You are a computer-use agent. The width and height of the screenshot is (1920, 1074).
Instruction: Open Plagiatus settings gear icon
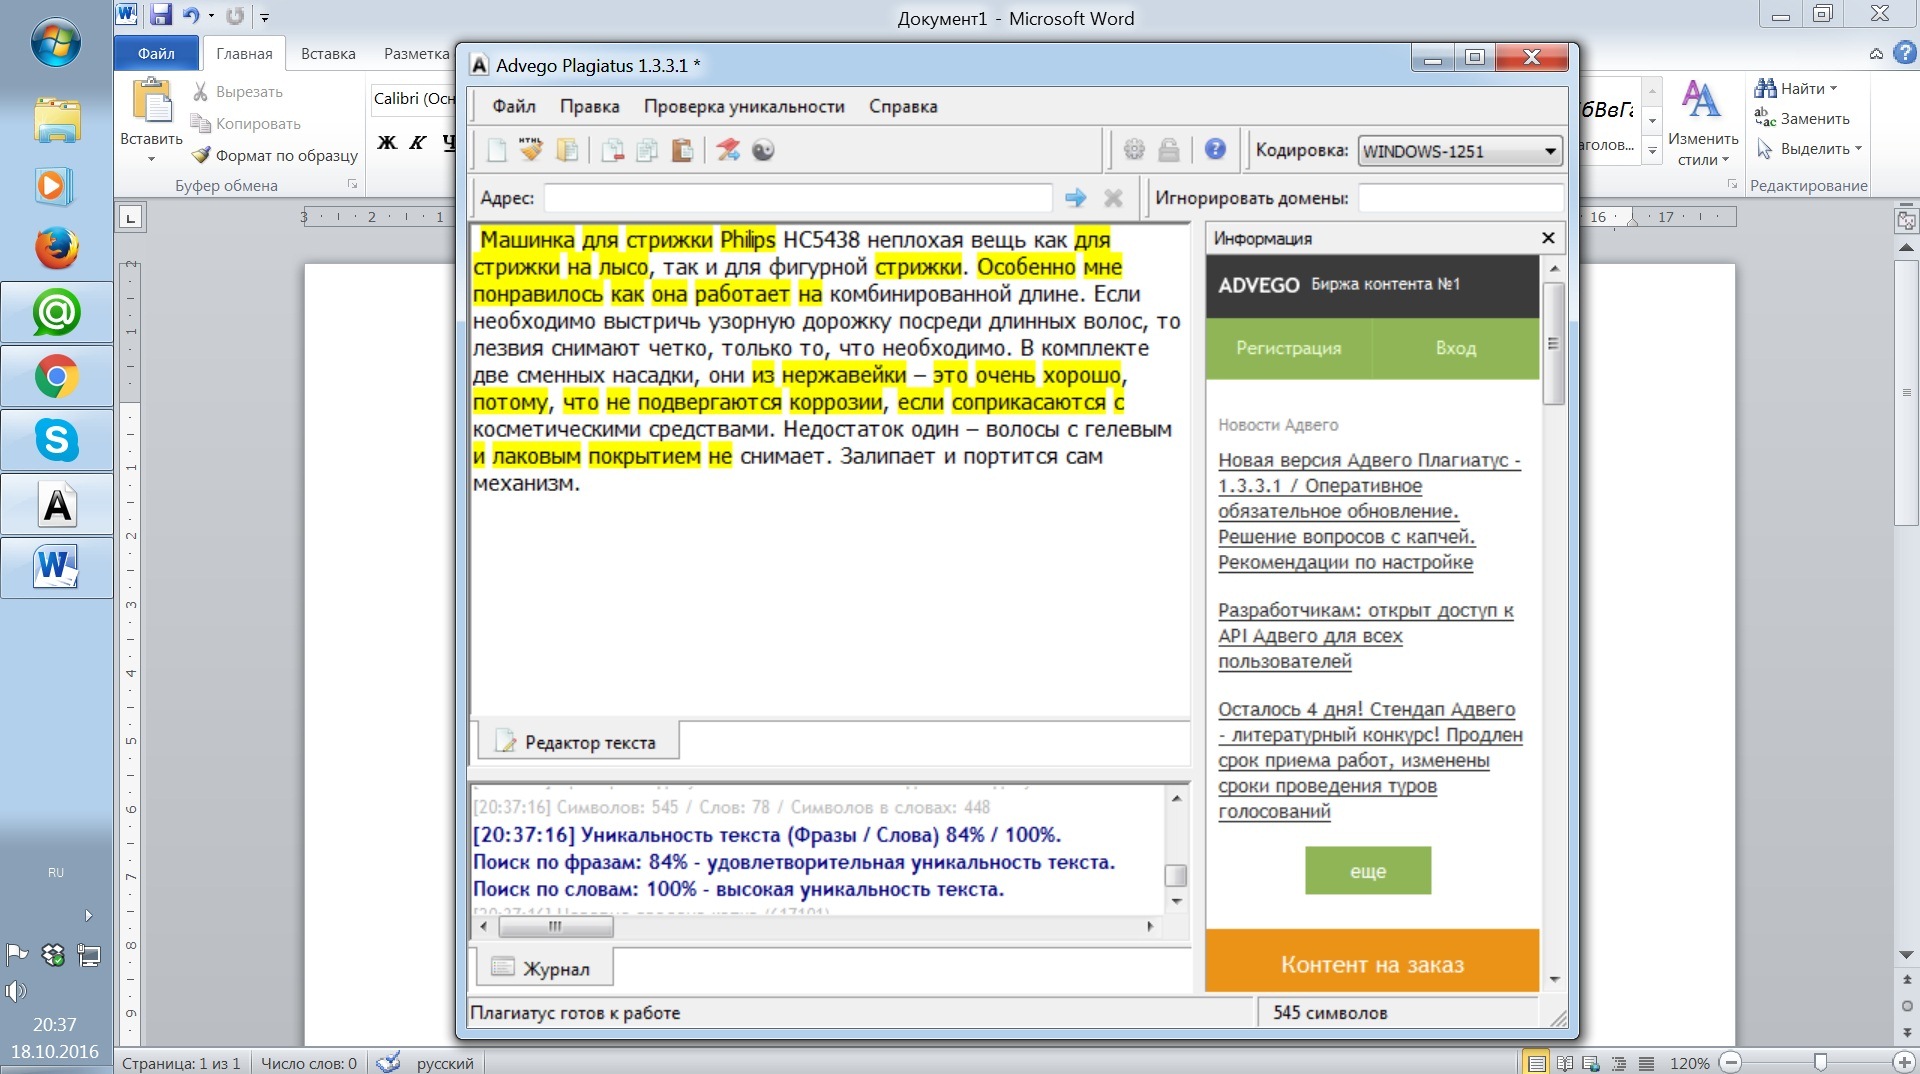click(1134, 150)
